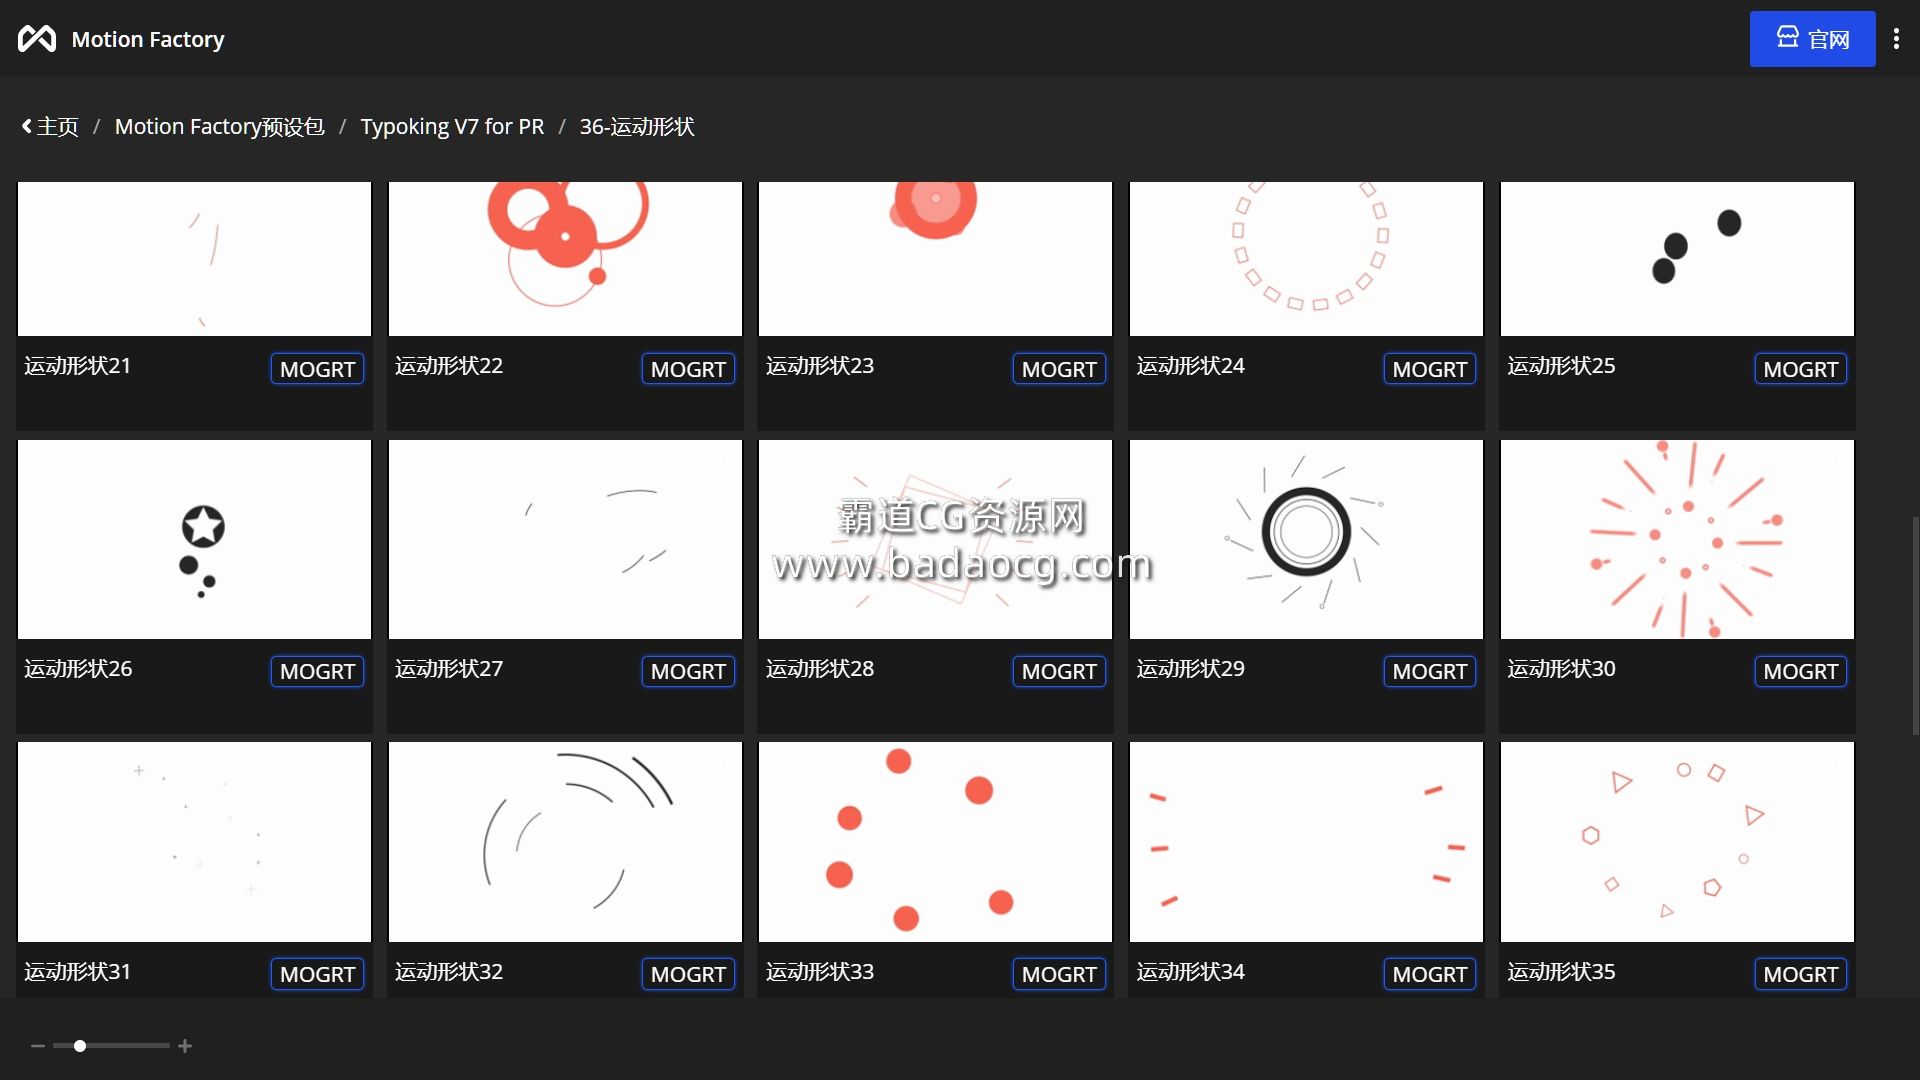Click the vertical scrollbar thumb
Image resolution: width=1920 pixels, height=1080 pixels.
point(1915,626)
